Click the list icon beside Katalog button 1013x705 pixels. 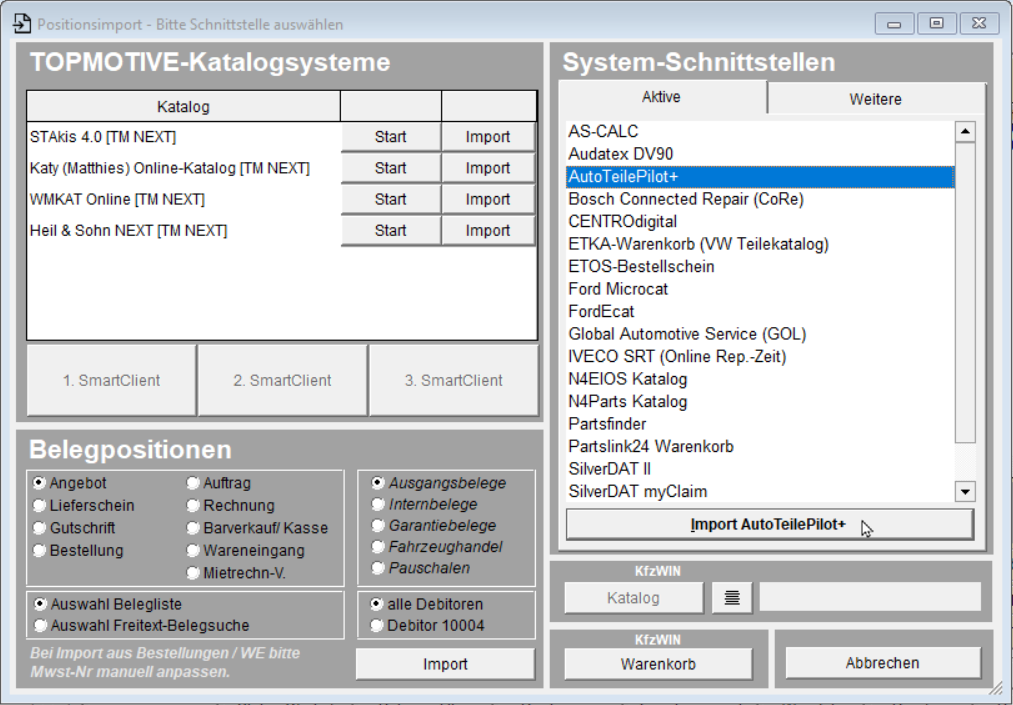pos(732,598)
